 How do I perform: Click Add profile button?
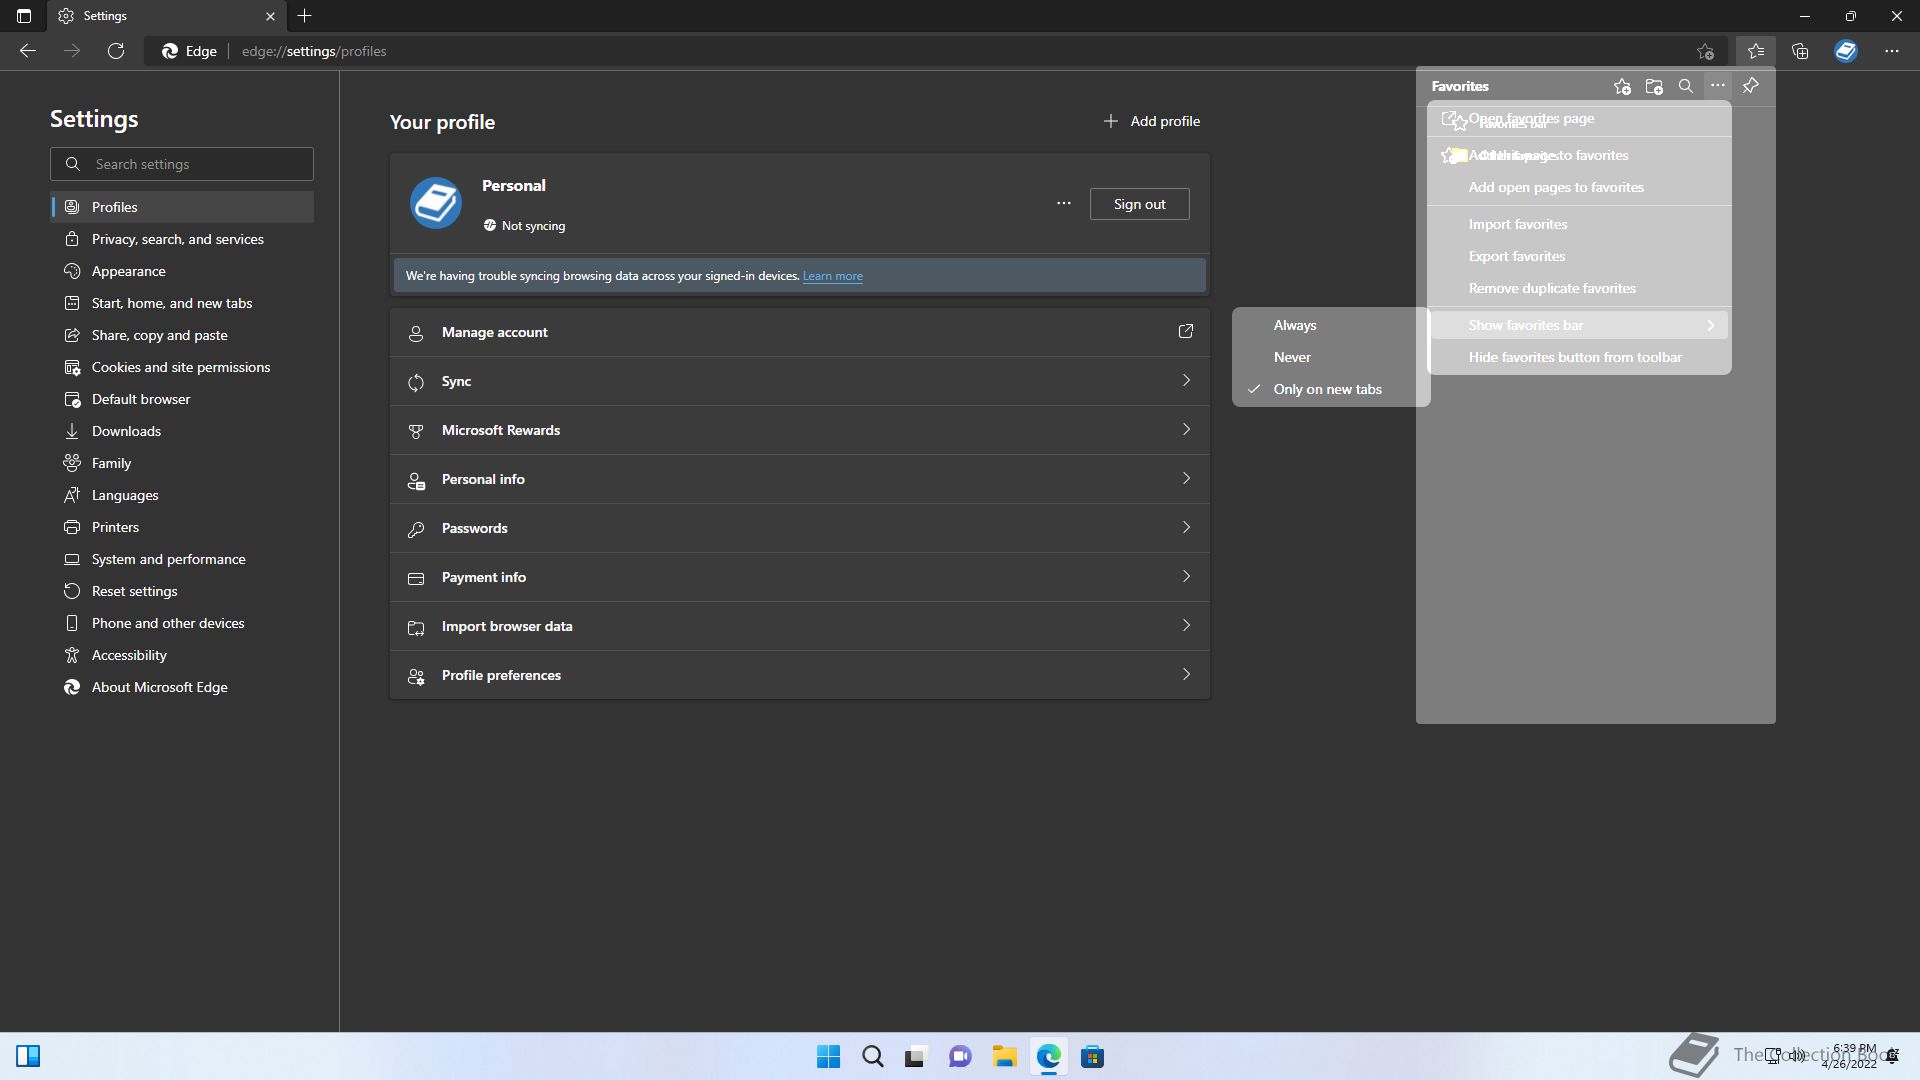tap(1151, 121)
